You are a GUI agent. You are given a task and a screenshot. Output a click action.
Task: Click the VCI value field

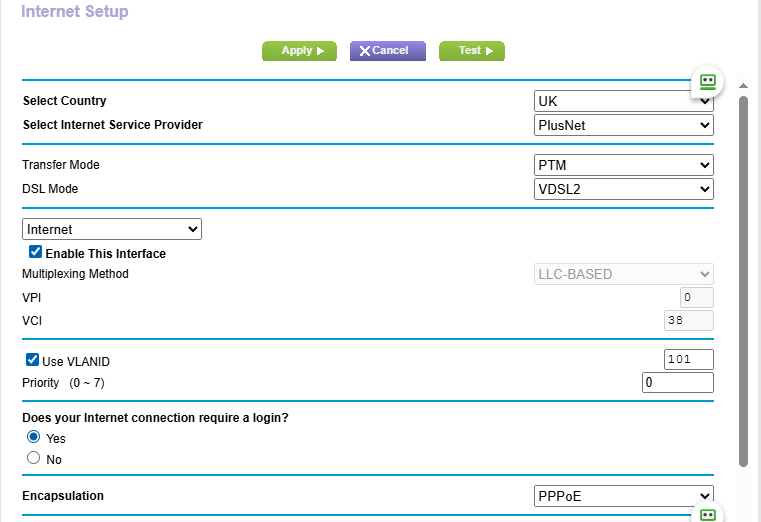(688, 320)
